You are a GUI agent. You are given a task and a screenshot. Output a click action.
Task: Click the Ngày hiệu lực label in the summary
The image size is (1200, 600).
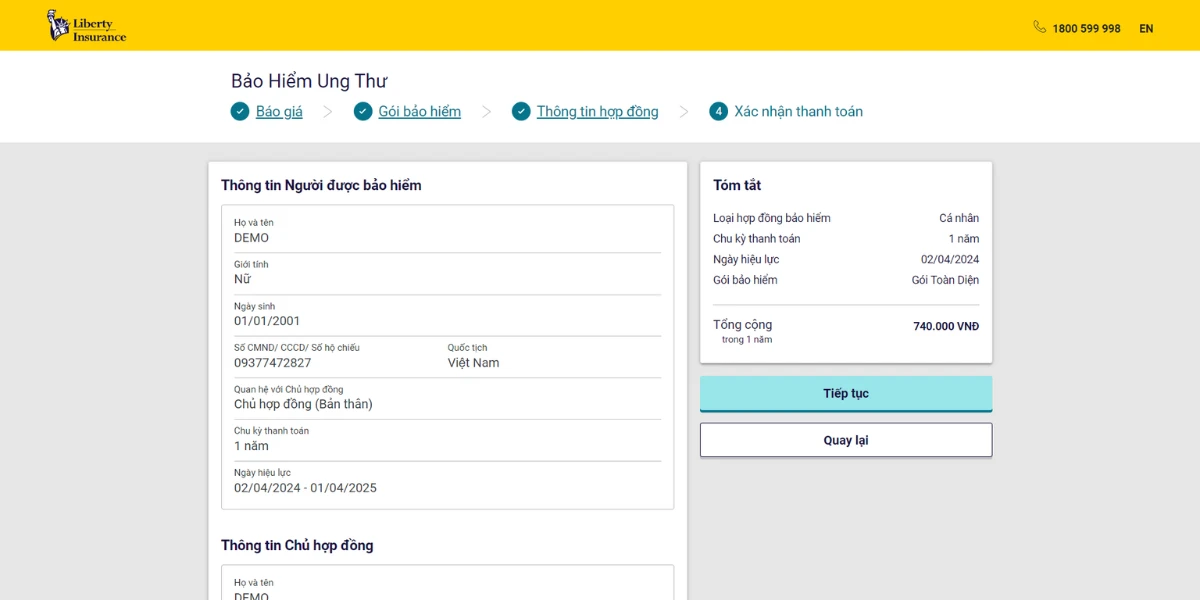[746, 260]
